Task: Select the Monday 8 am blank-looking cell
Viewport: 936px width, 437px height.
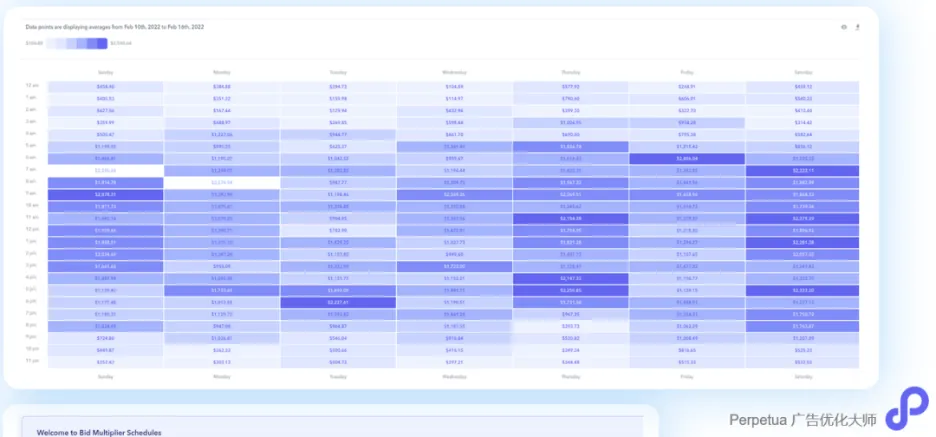Action: pos(221,183)
